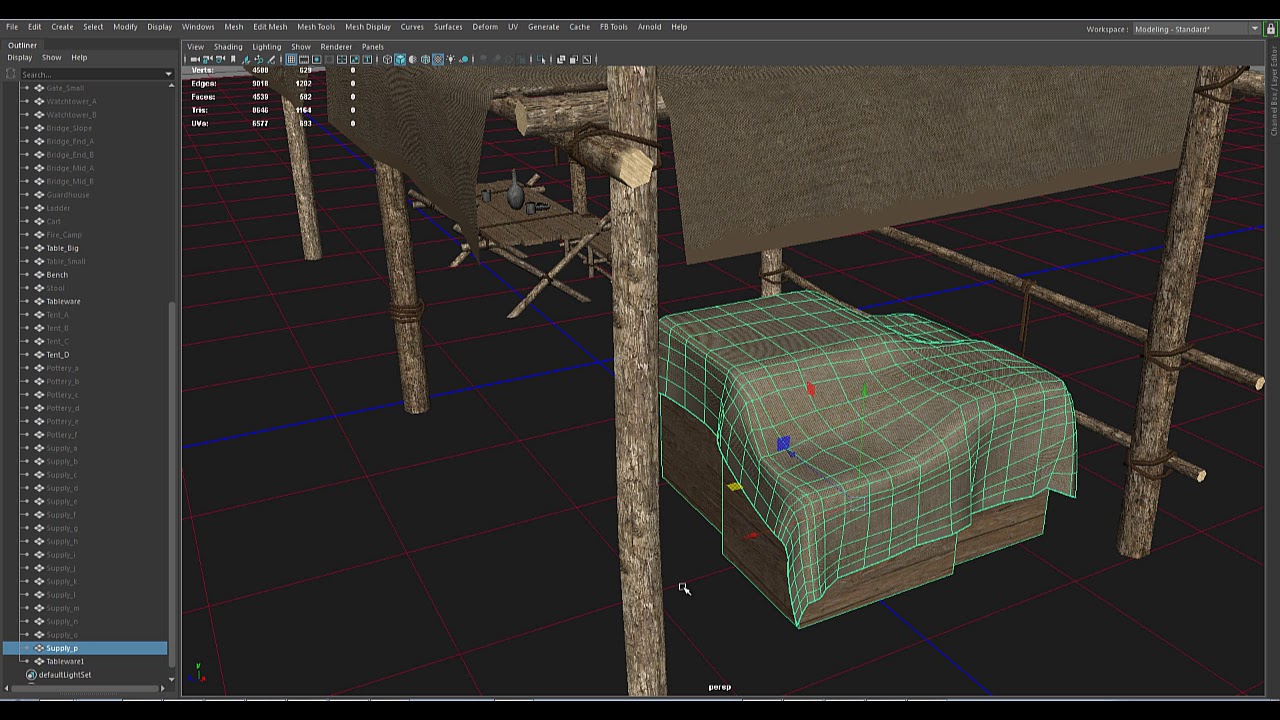Open the Outliner search filter arrow

(168, 74)
